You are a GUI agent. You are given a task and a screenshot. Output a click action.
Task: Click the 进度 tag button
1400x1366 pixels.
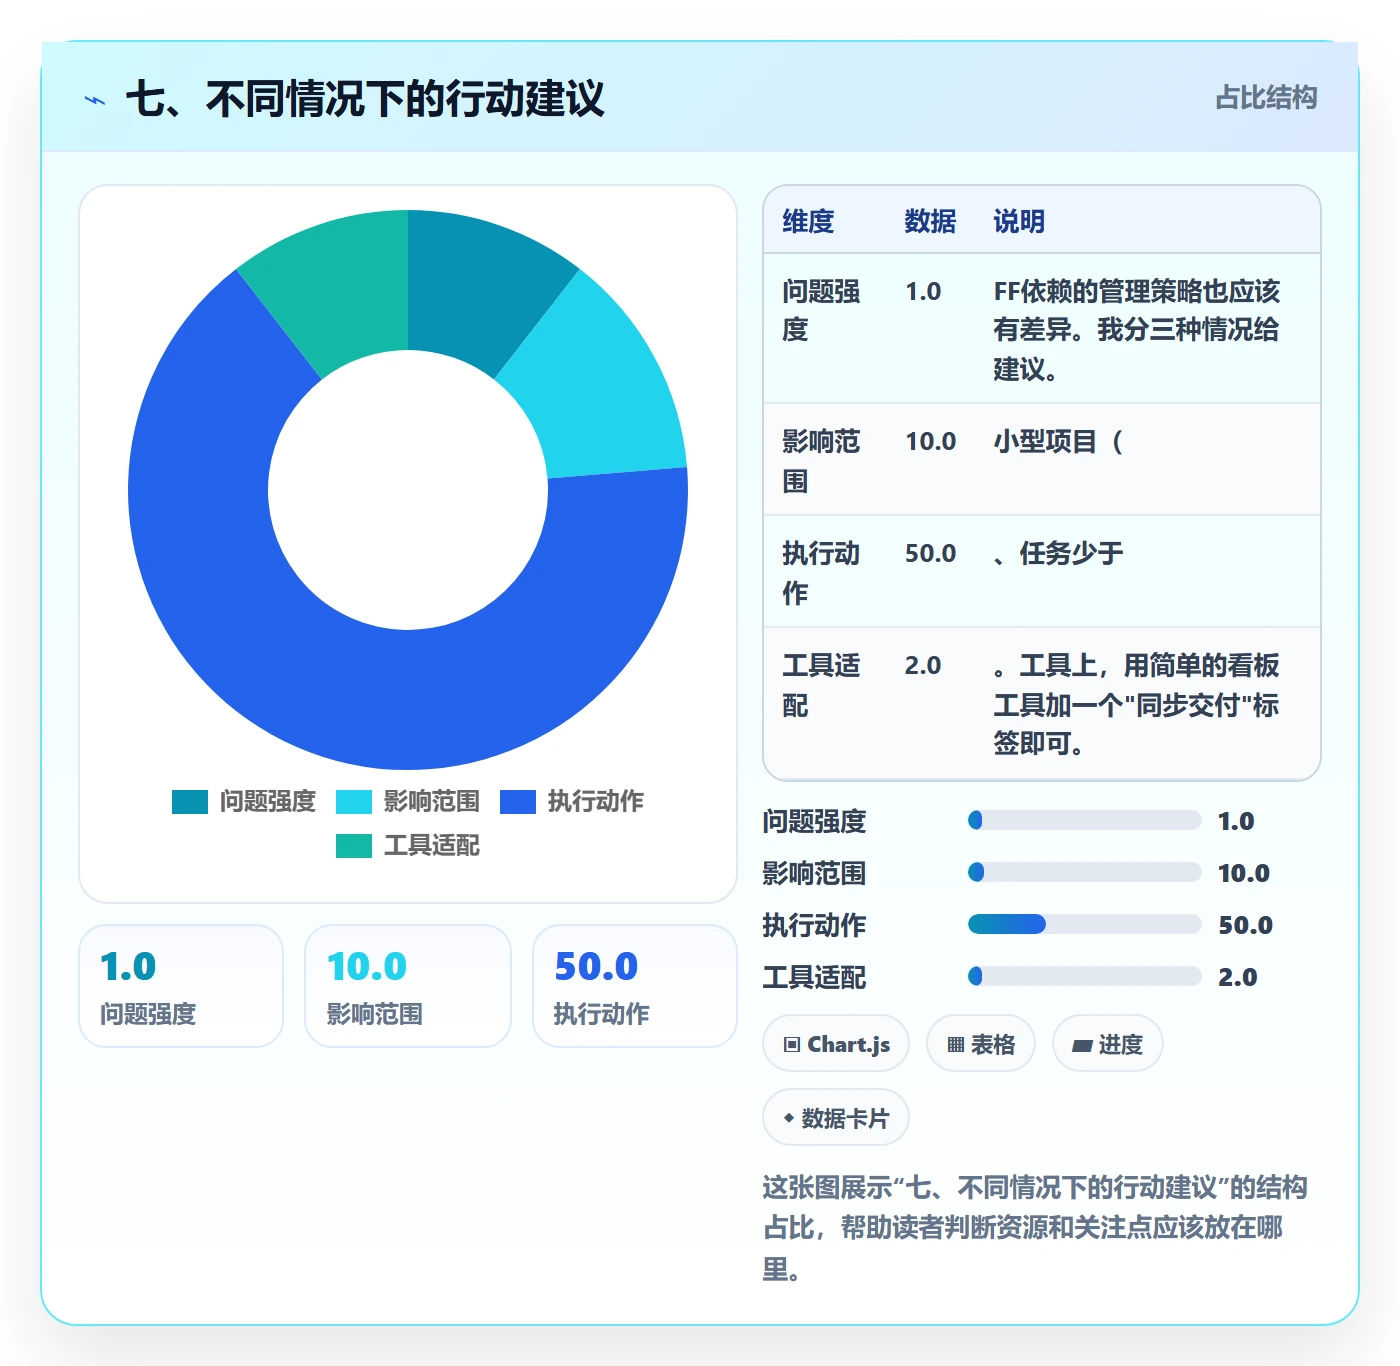pyautogui.click(x=1108, y=1044)
